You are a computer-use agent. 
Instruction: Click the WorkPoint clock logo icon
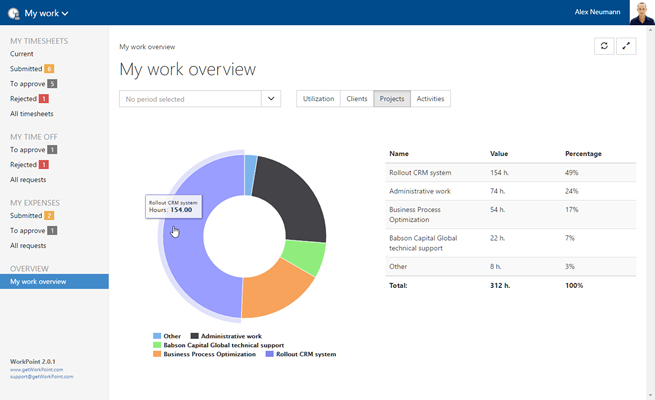pyautogui.click(x=13, y=13)
